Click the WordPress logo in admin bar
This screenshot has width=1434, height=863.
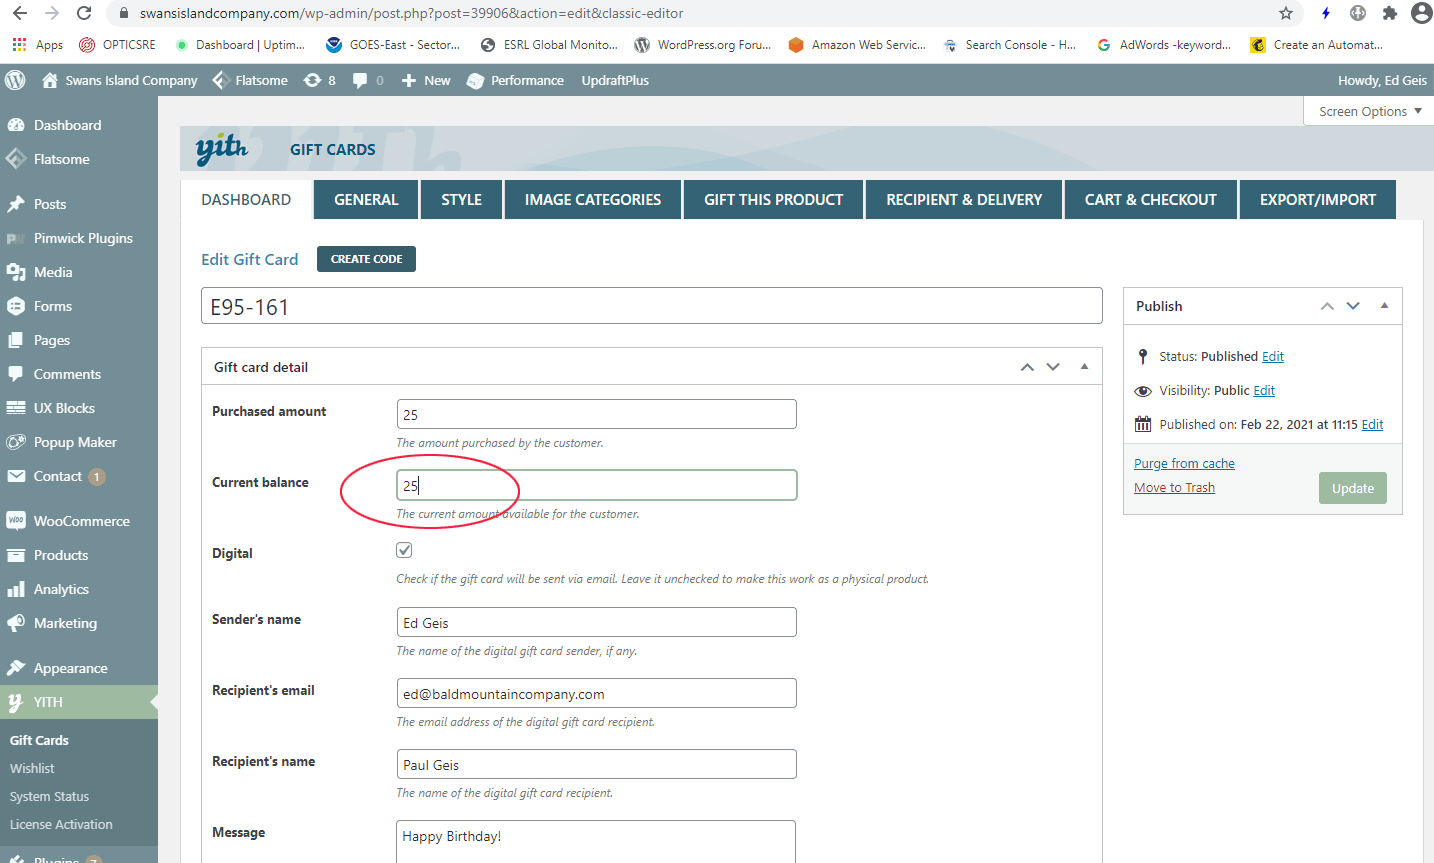coord(15,80)
